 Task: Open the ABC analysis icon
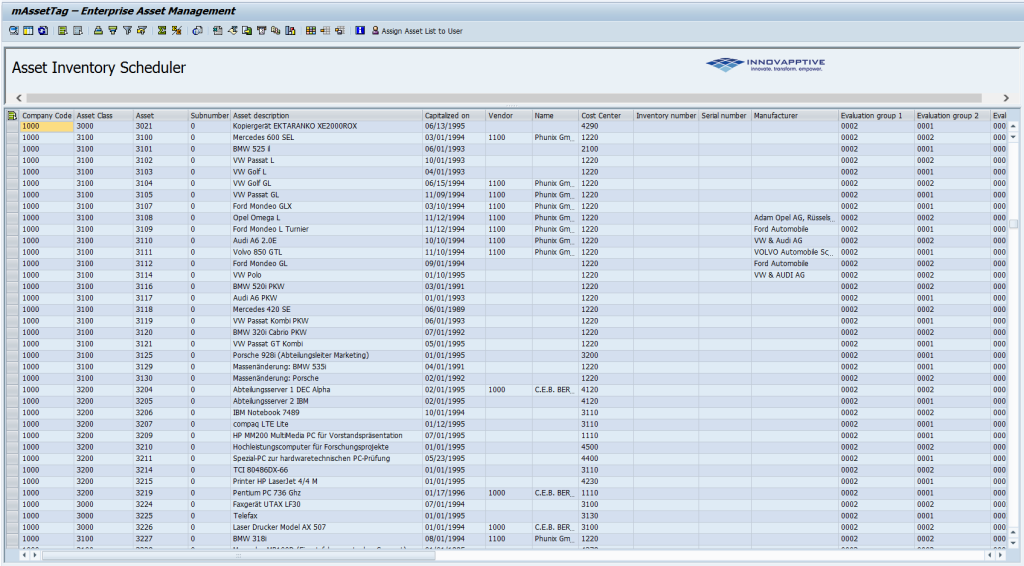[276, 31]
